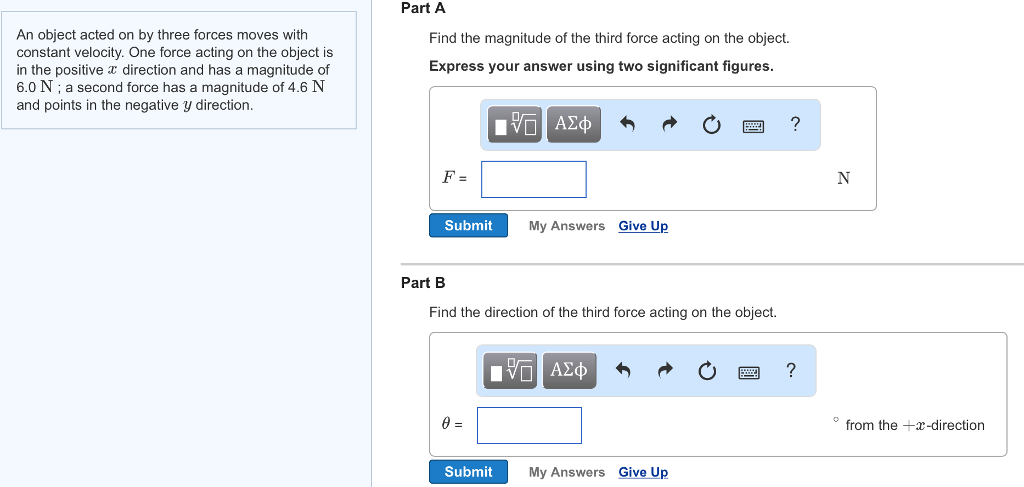Image resolution: width=1024 pixels, height=487 pixels.
Task: Show Part B keyboard shortcuts
Action: [749, 372]
